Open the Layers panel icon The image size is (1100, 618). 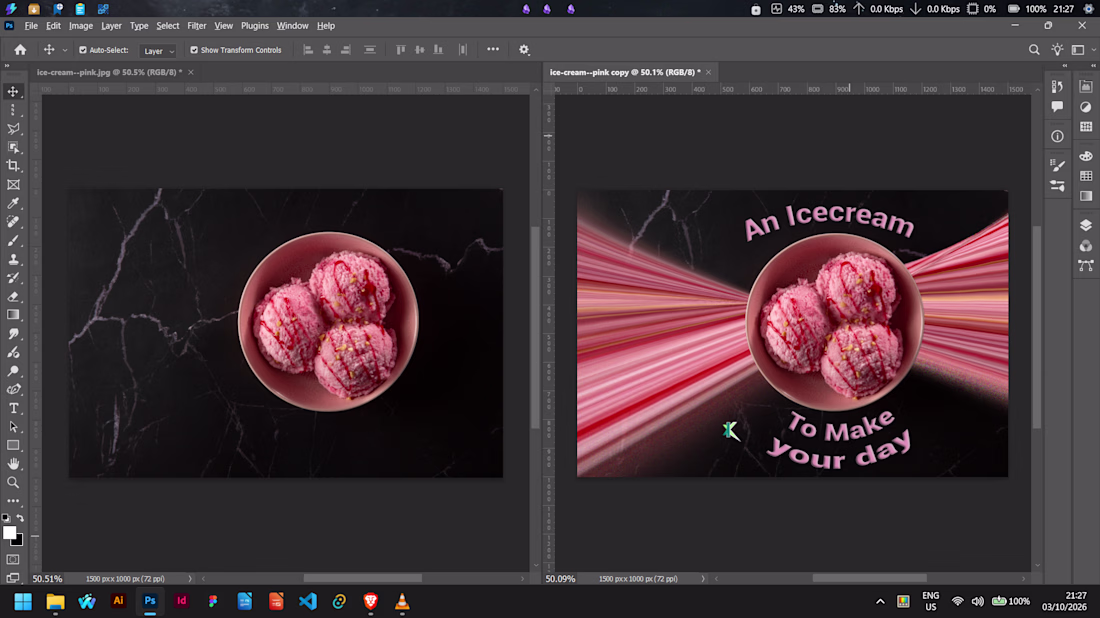(x=1086, y=225)
